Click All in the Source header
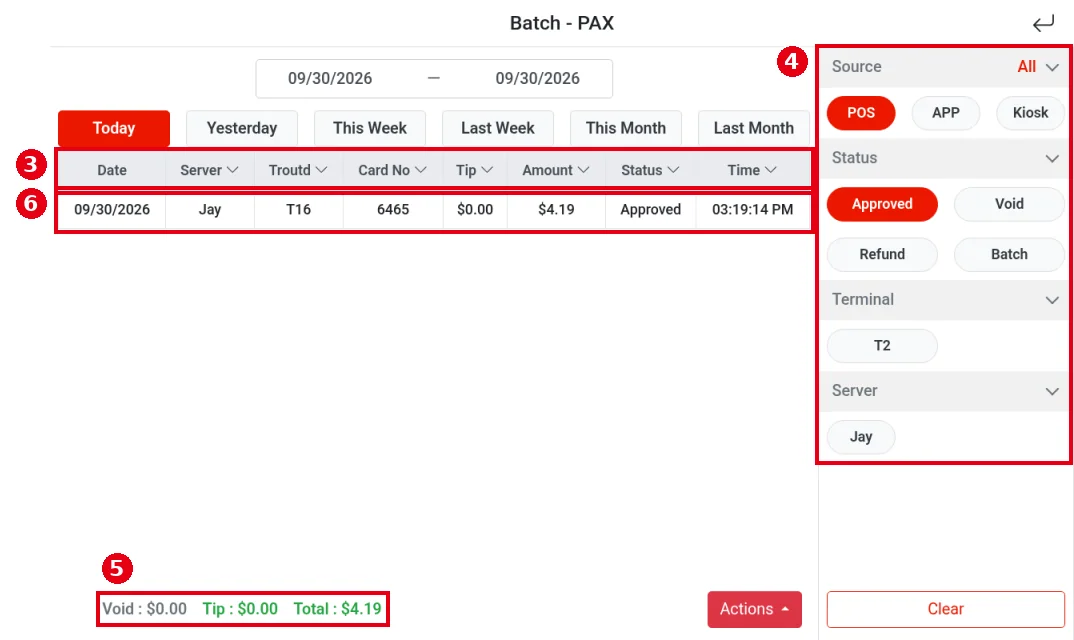 (1026, 66)
